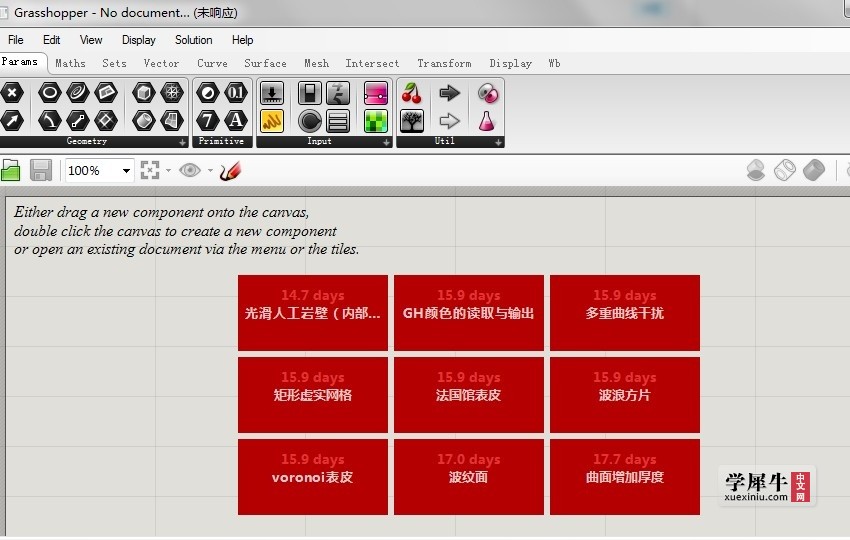
Task: Select the cherries Util icon
Action: [x=412, y=93]
